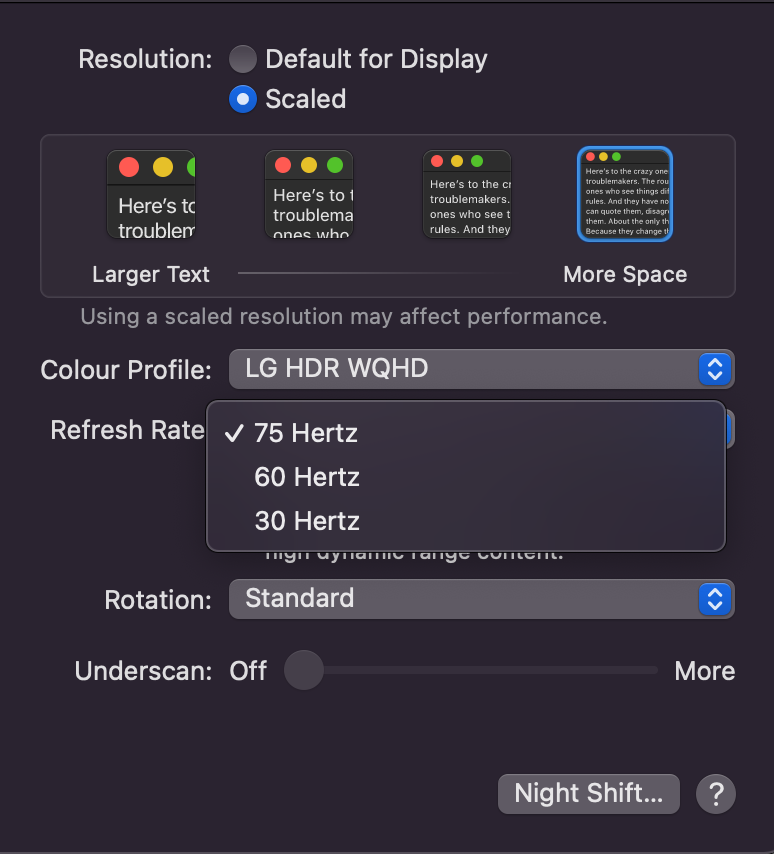774x854 pixels.
Task: Click the Underscan slider track near More
Action: 640,670
